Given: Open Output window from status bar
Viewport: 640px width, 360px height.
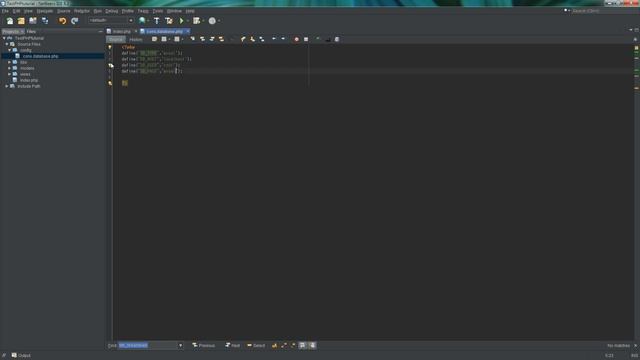Looking at the screenshot, I should (x=21, y=356).
